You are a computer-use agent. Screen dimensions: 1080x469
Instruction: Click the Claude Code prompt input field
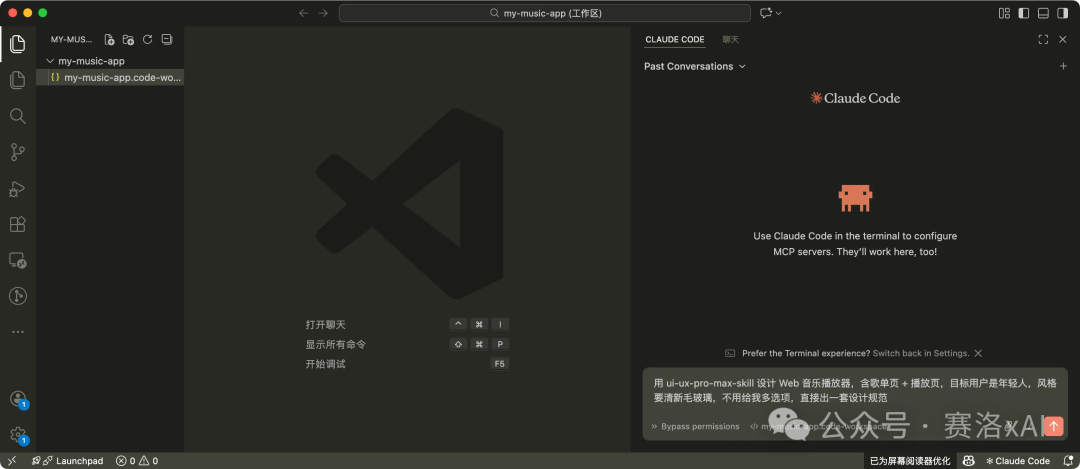pos(850,390)
